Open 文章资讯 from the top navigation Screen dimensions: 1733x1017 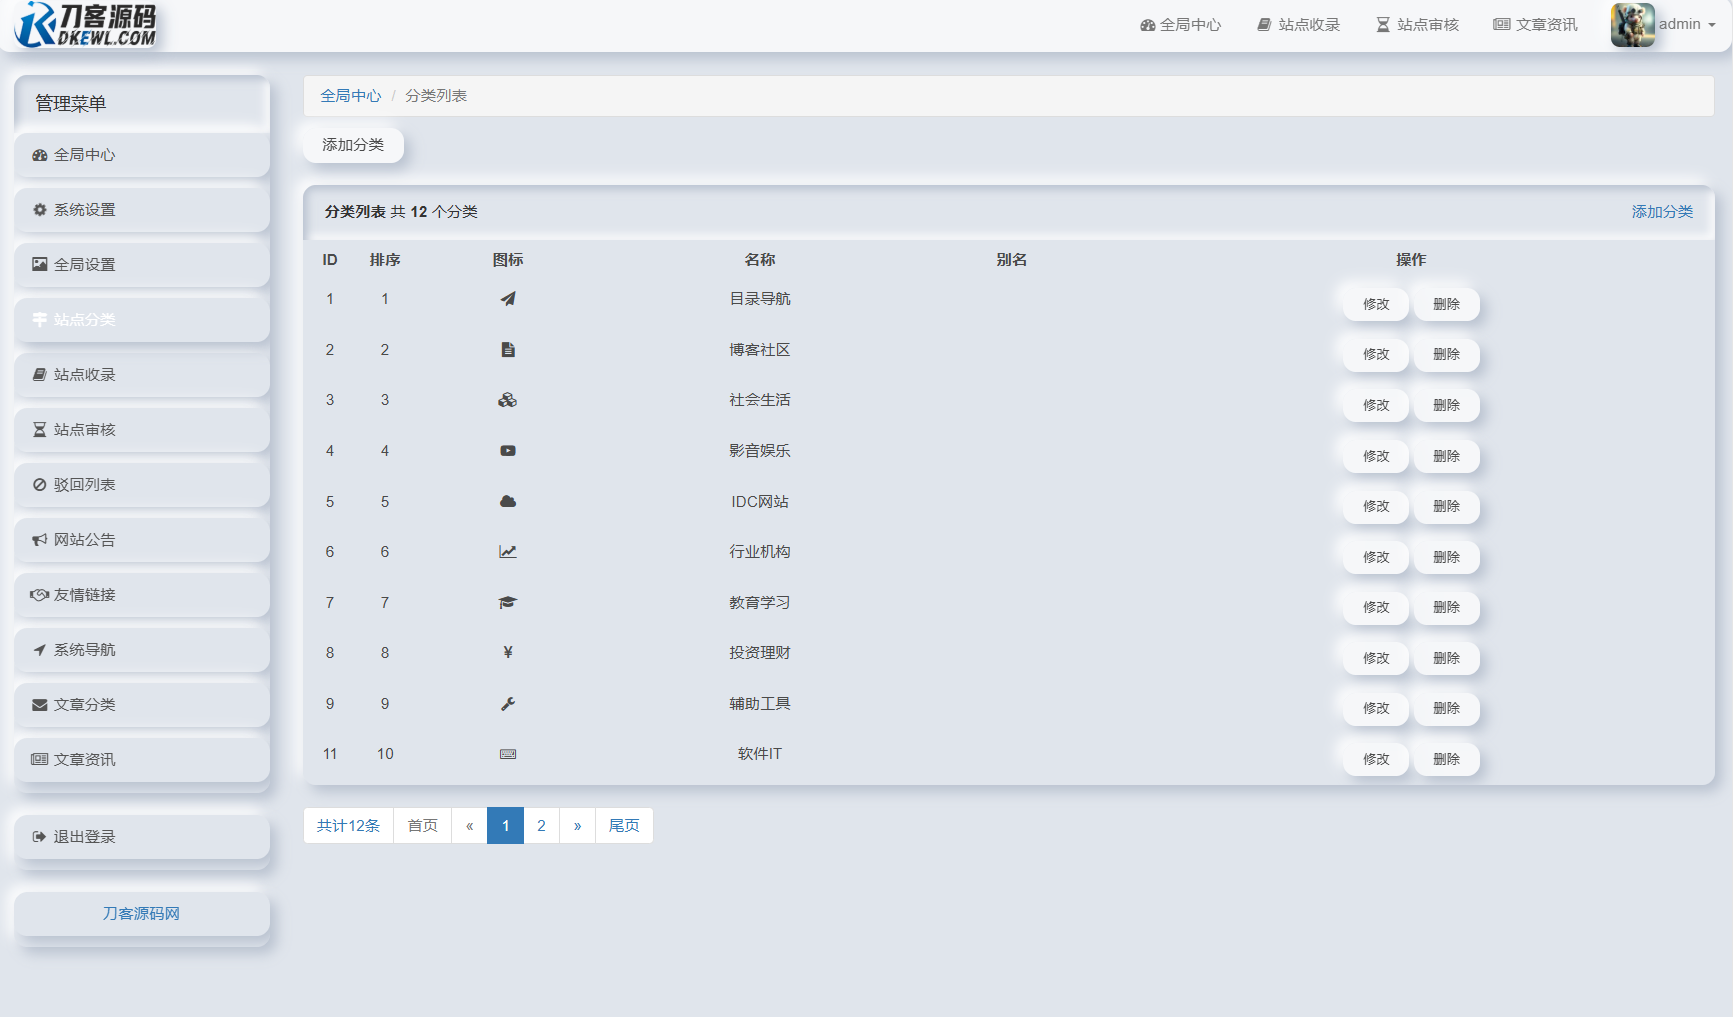tap(1535, 24)
